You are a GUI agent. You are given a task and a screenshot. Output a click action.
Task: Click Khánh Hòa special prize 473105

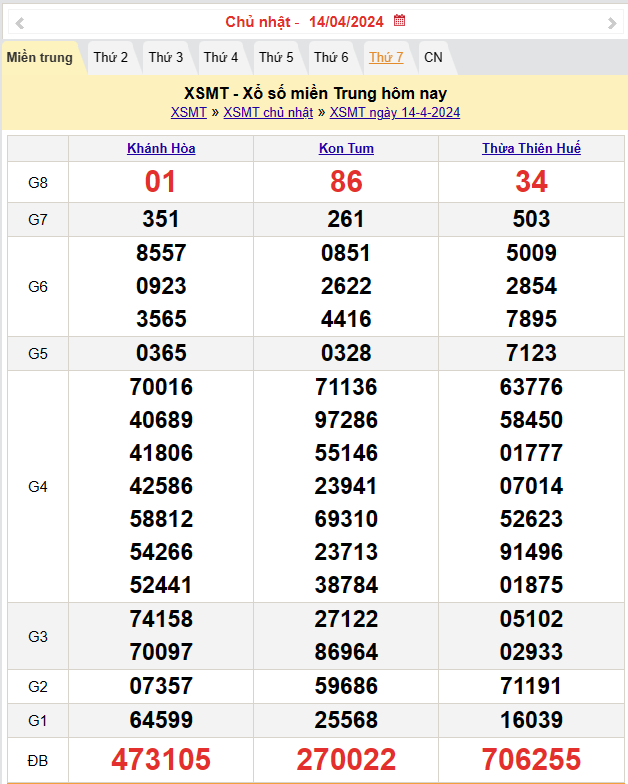coord(161,760)
